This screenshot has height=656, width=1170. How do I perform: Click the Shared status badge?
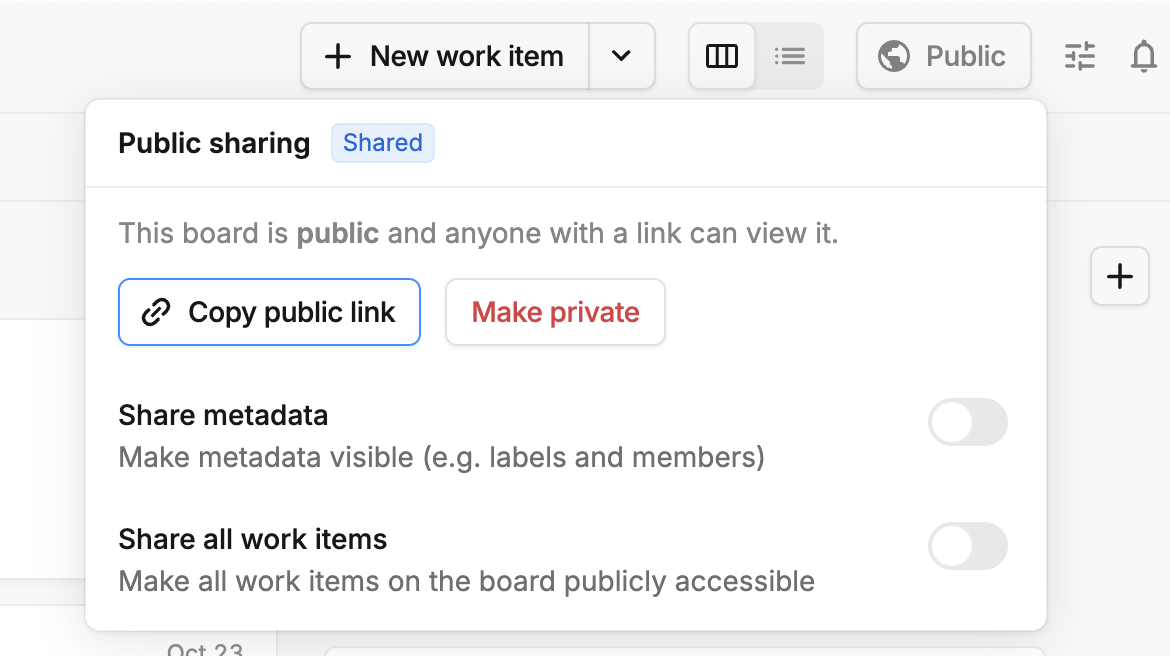[382, 143]
